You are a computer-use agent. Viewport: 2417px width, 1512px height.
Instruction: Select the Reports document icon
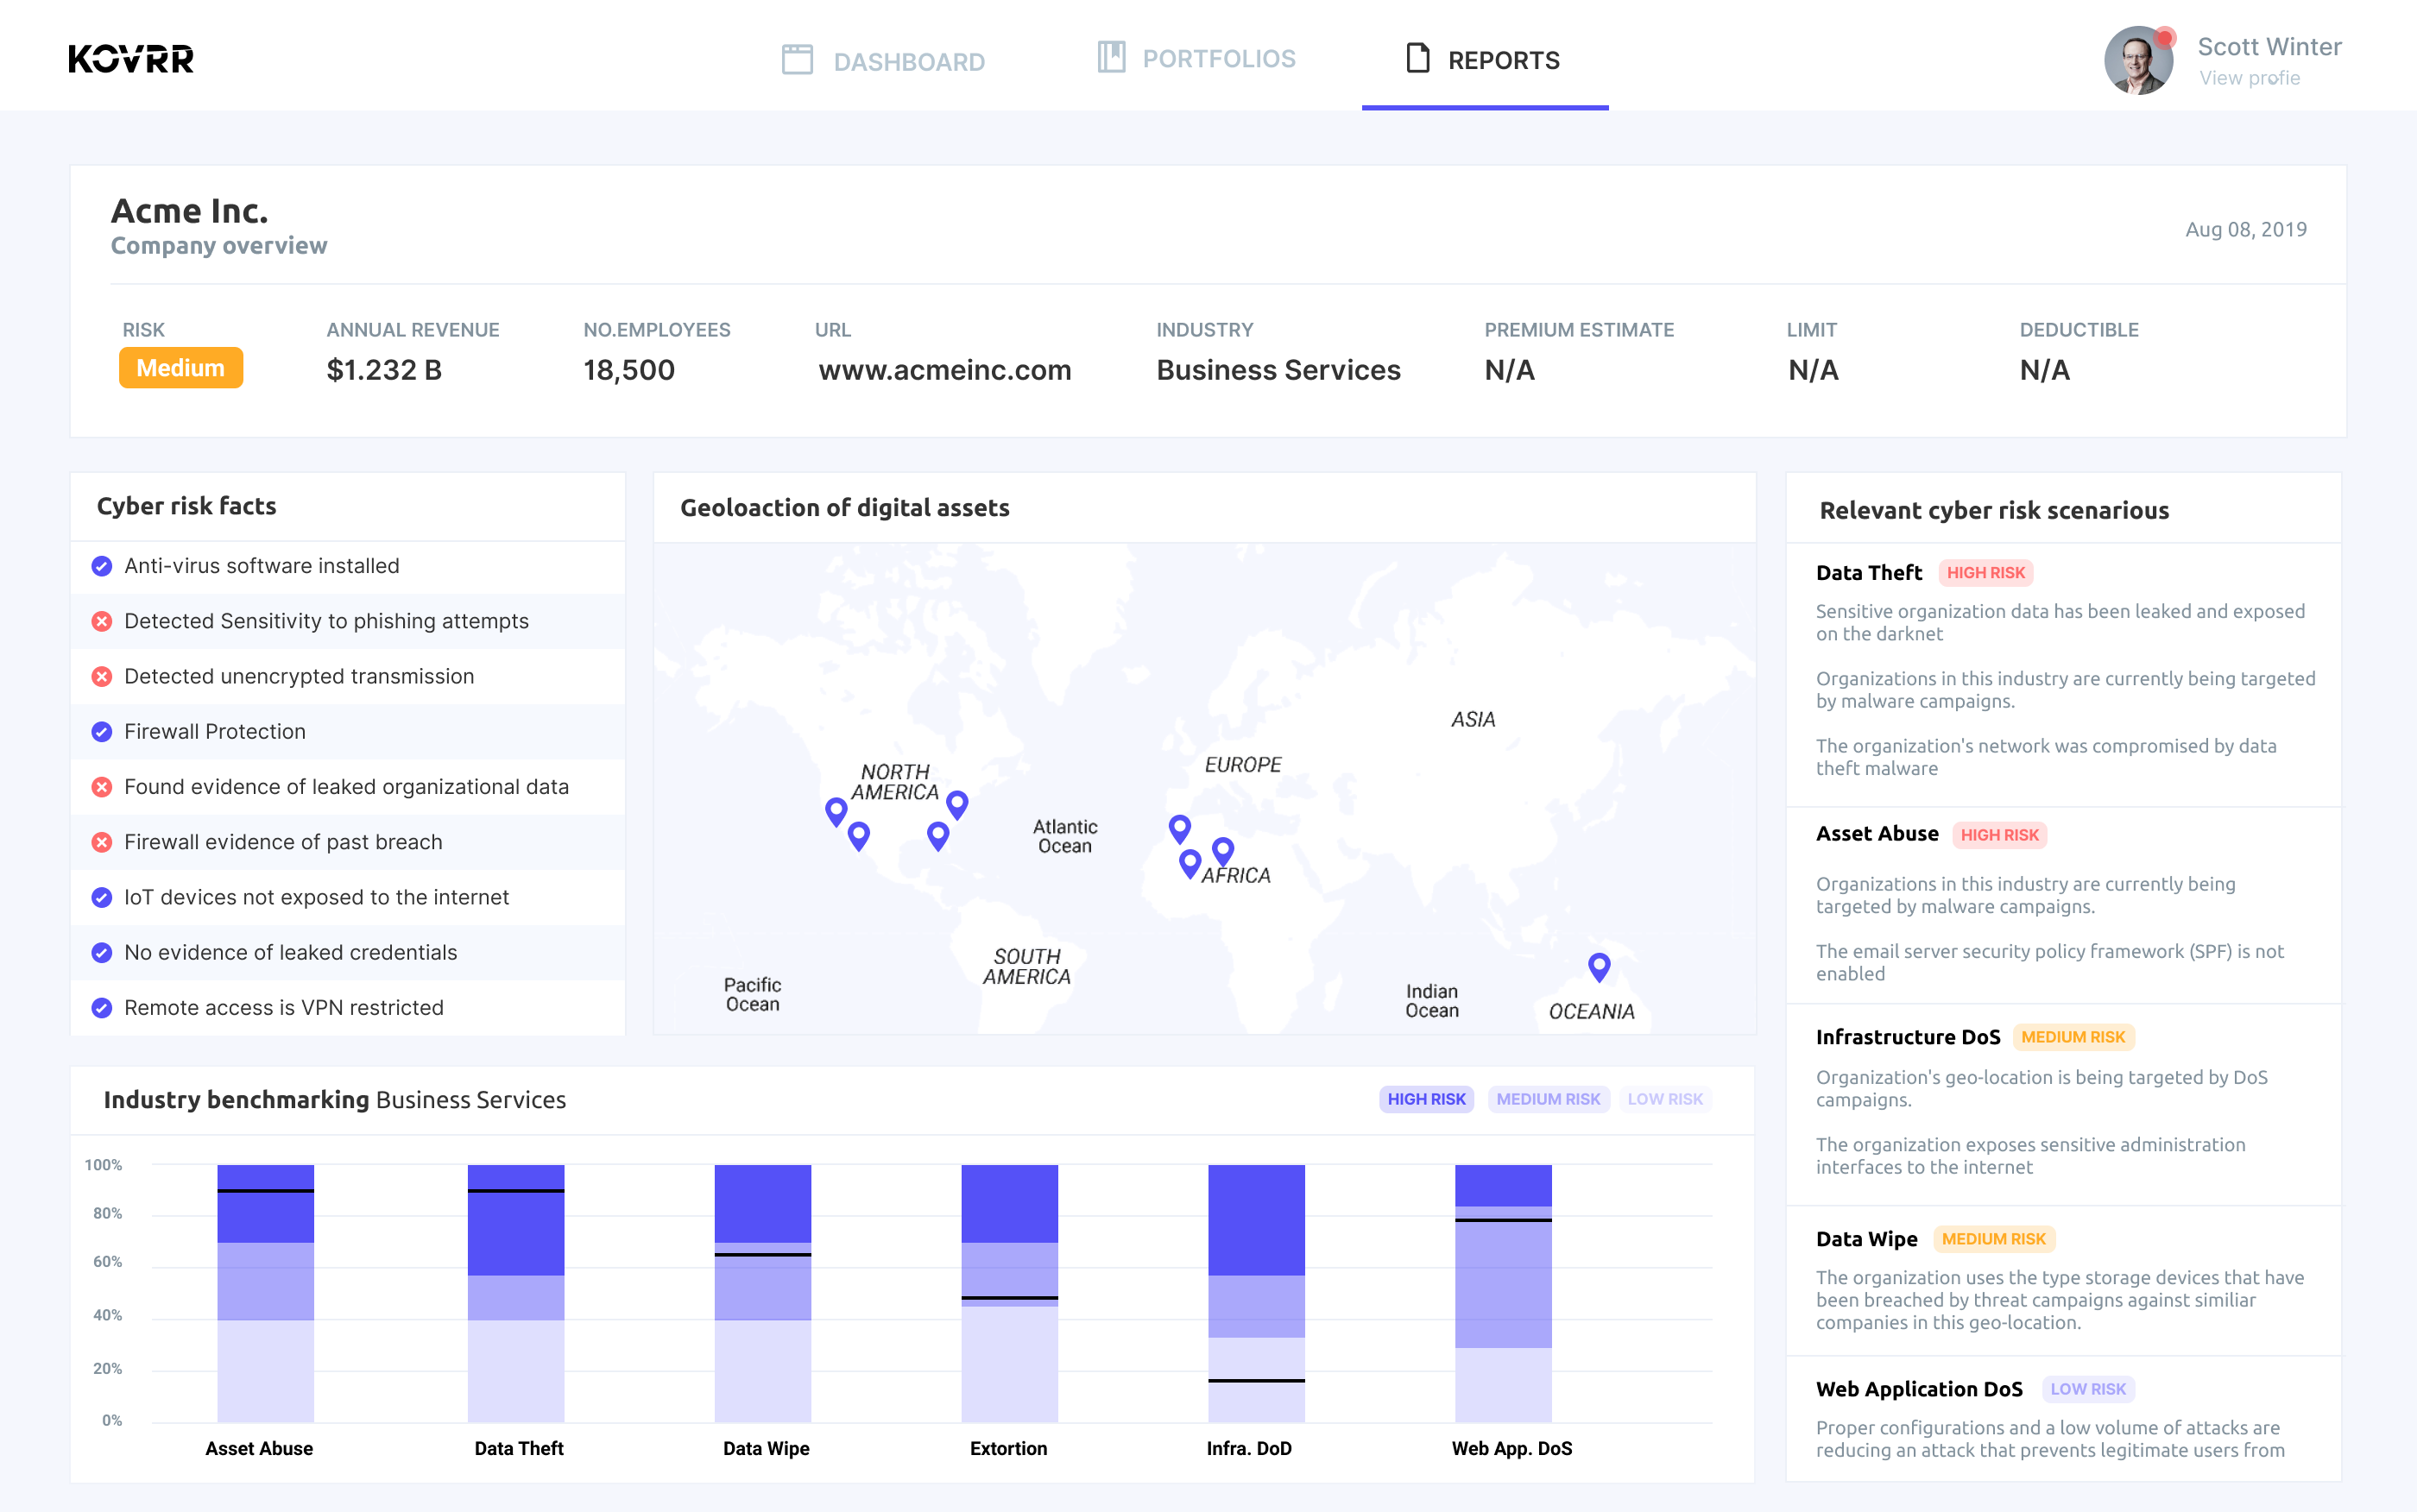coord(1417,59)
